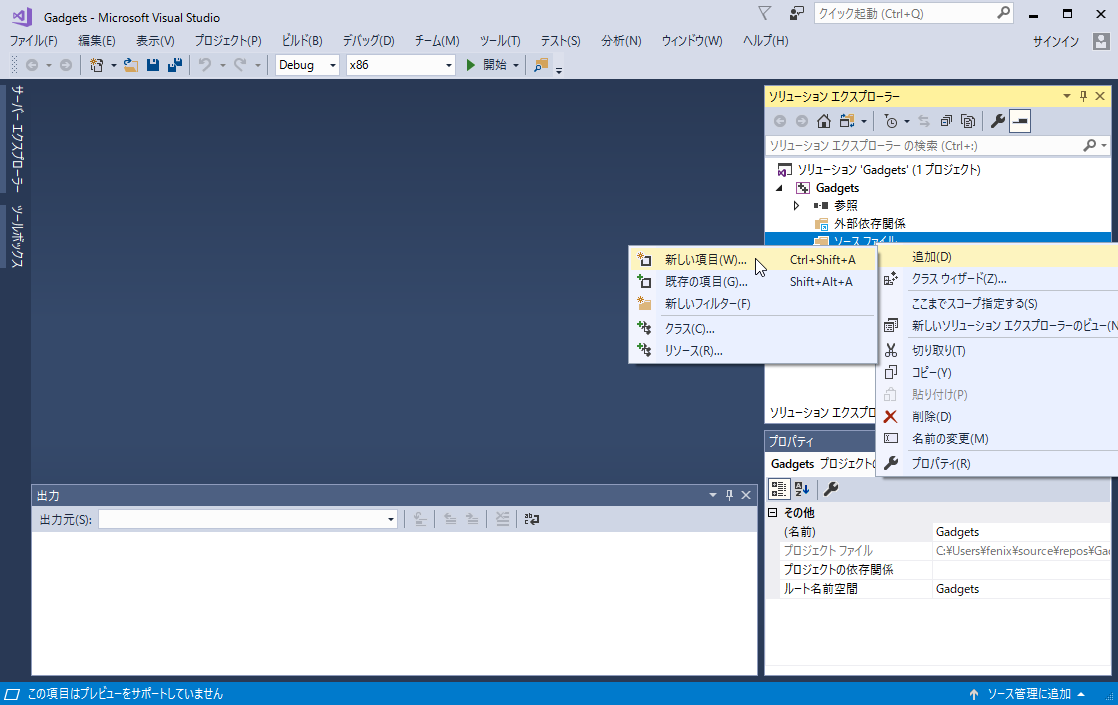
Task: Pin the Solution Explorer panel with pushpin
Action: (1084, 96)
